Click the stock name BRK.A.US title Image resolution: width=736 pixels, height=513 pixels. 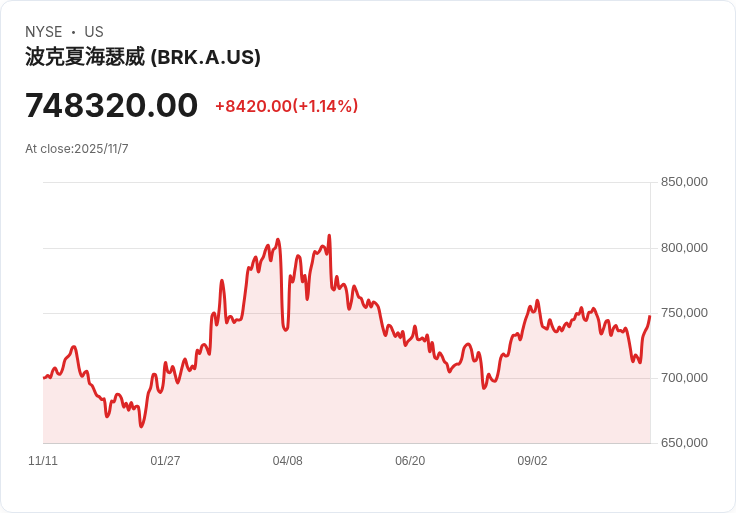(x=143, y=57)
